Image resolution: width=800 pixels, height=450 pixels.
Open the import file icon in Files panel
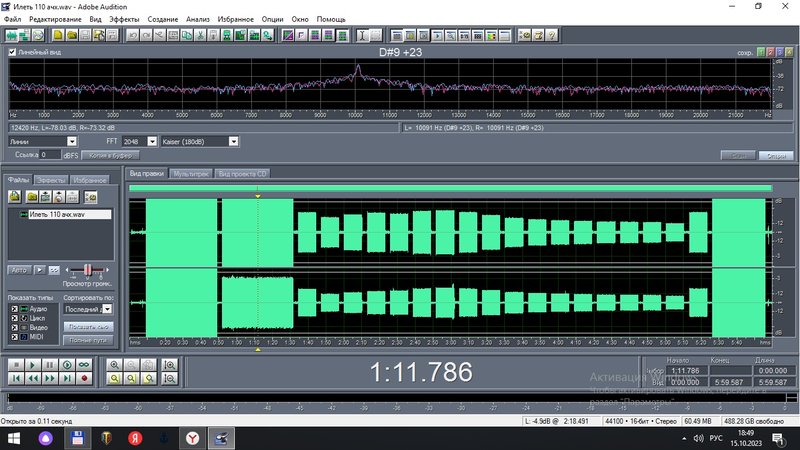point(15,196)
